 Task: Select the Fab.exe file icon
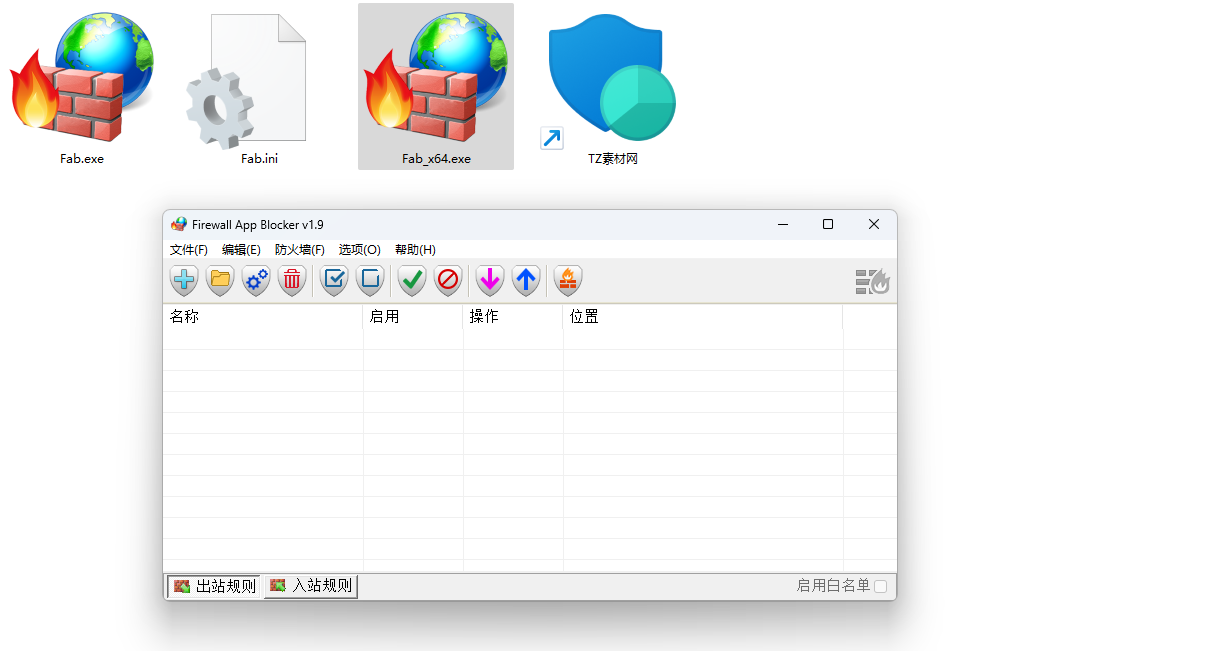(82, 78)
